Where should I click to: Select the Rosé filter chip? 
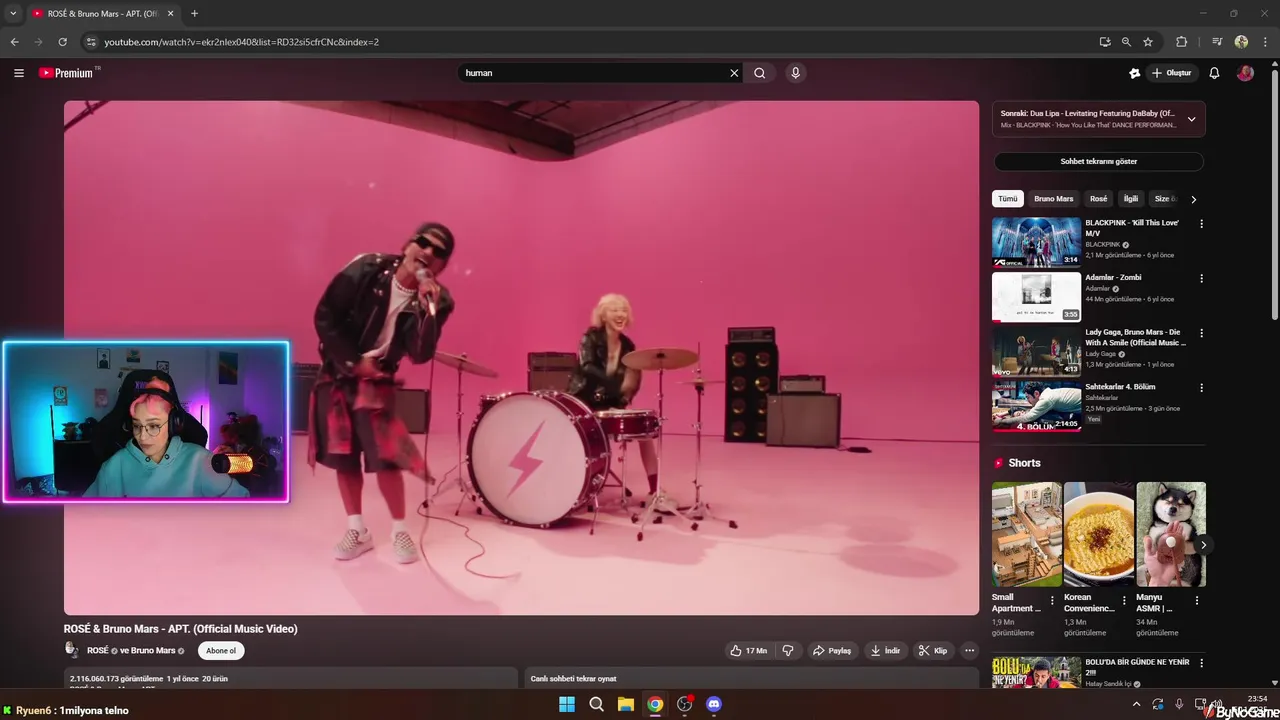(1098, 199)
